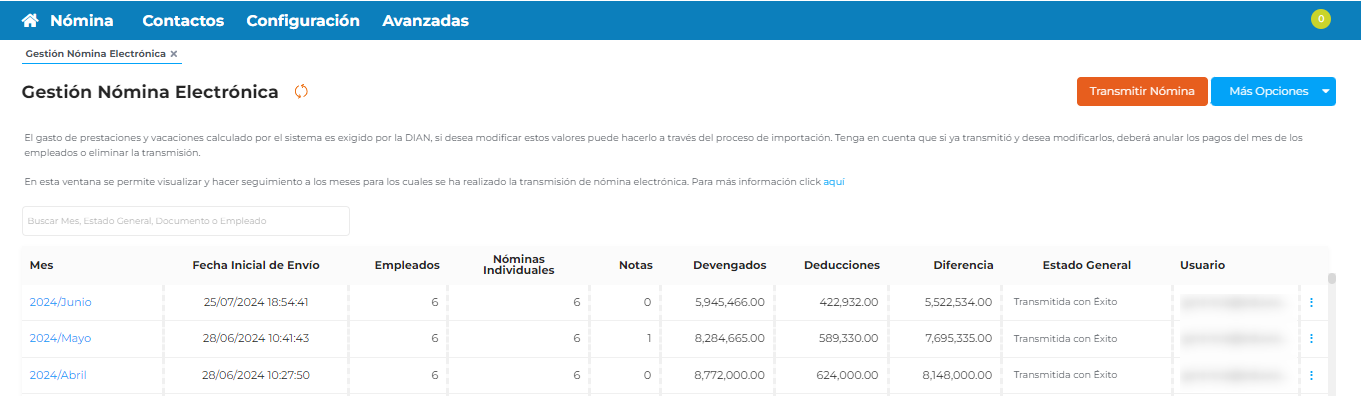Viewport: 1361px width, 396px height.
Task: Follow the 'aquí' information link
Action: pyautogui.click(x=834, y=182)
